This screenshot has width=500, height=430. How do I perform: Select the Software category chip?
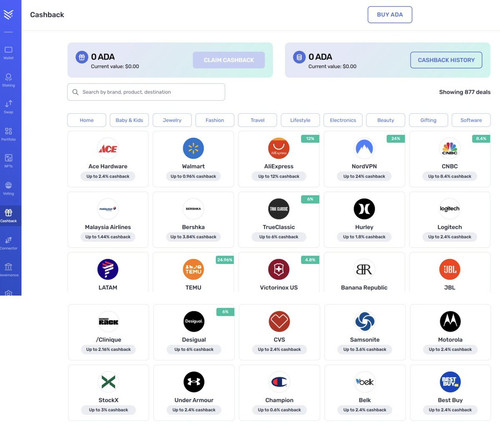pos(471,120)
